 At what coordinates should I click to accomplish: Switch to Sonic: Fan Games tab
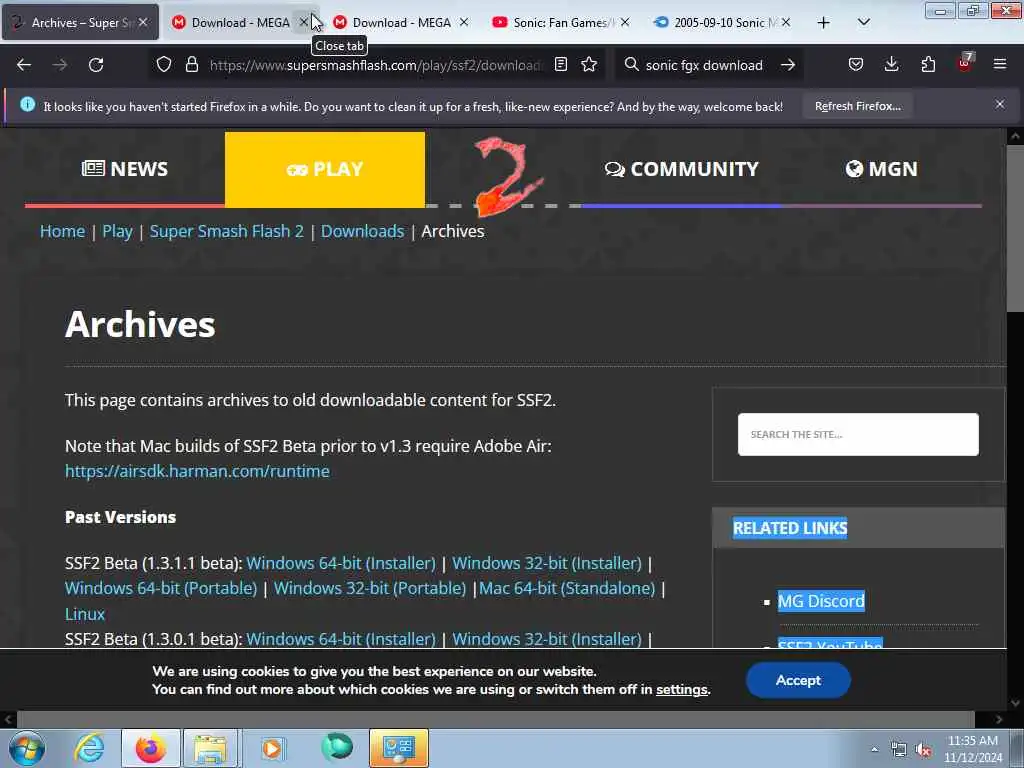(x=562, y=23)
